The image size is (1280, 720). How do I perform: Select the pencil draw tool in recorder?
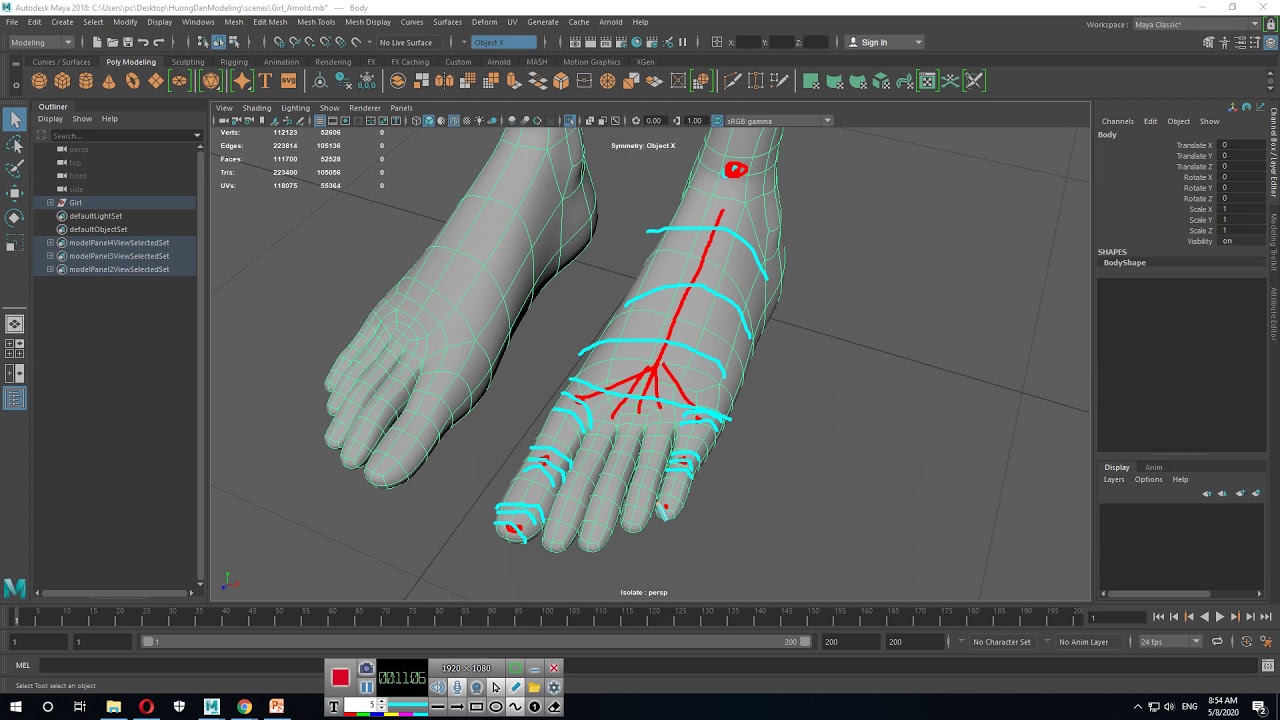pyautogui.click(x=515, y=687)
